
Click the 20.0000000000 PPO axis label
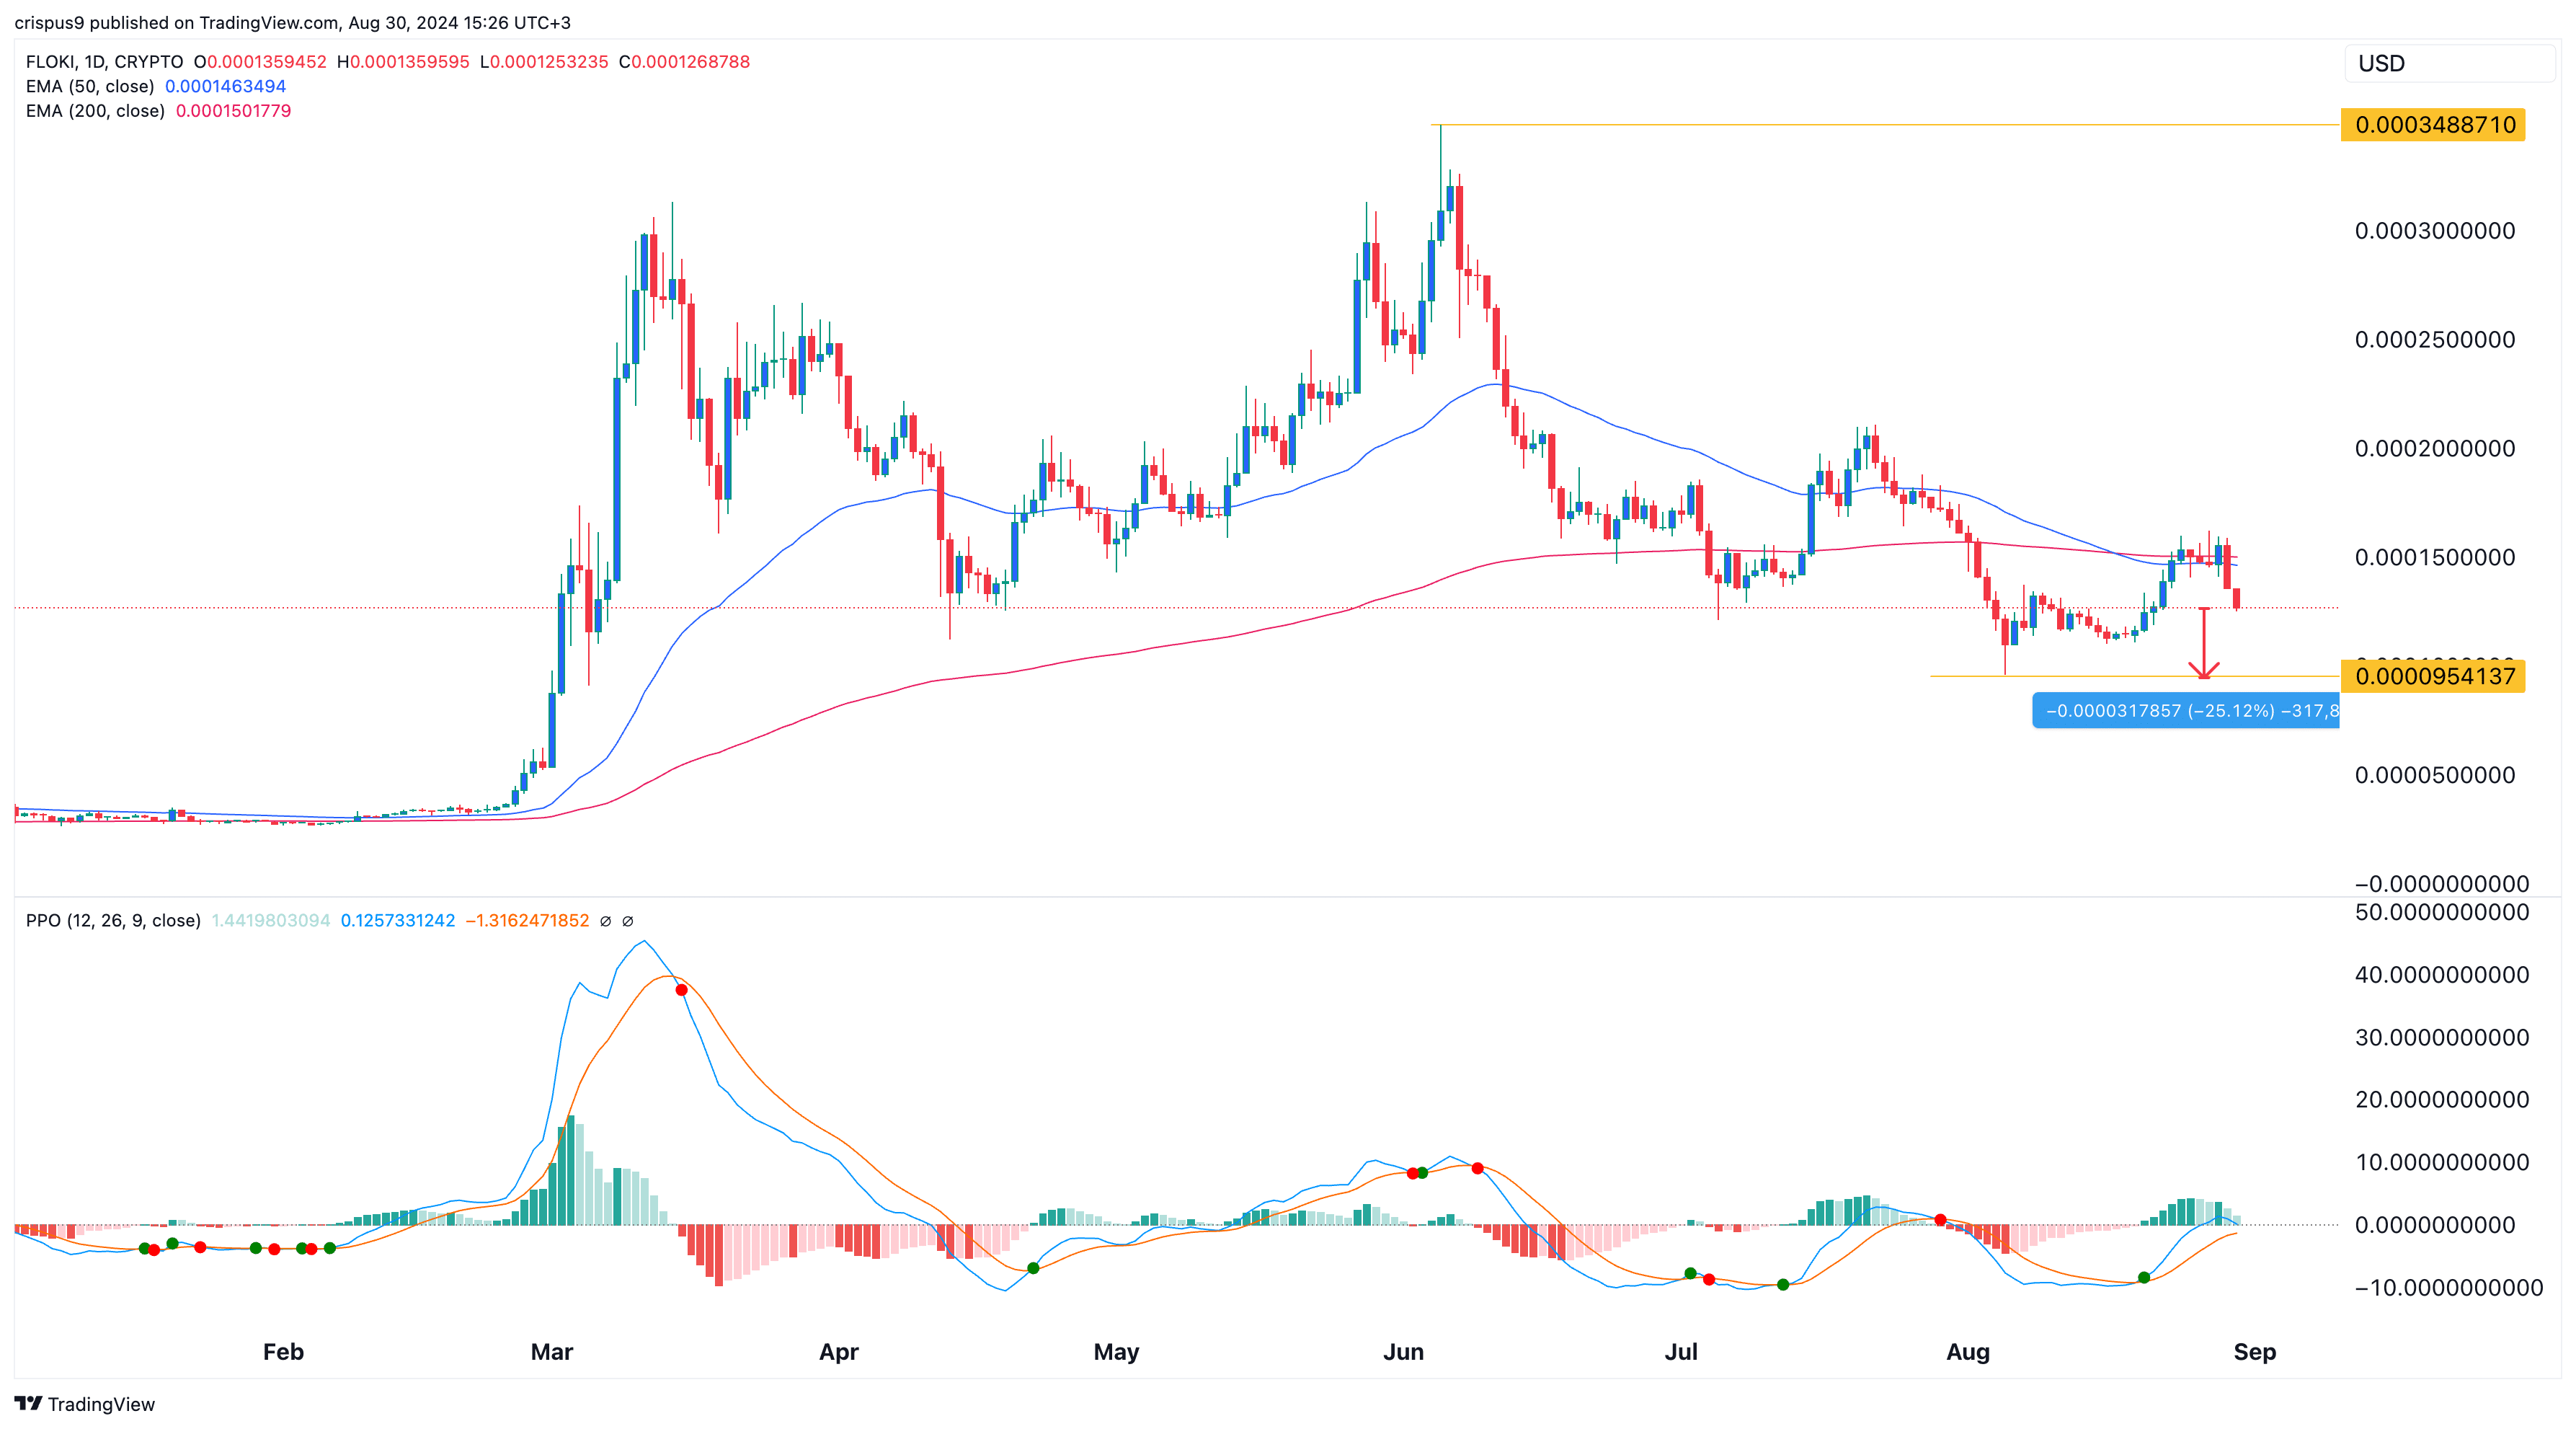[x=2442, y=1100]
